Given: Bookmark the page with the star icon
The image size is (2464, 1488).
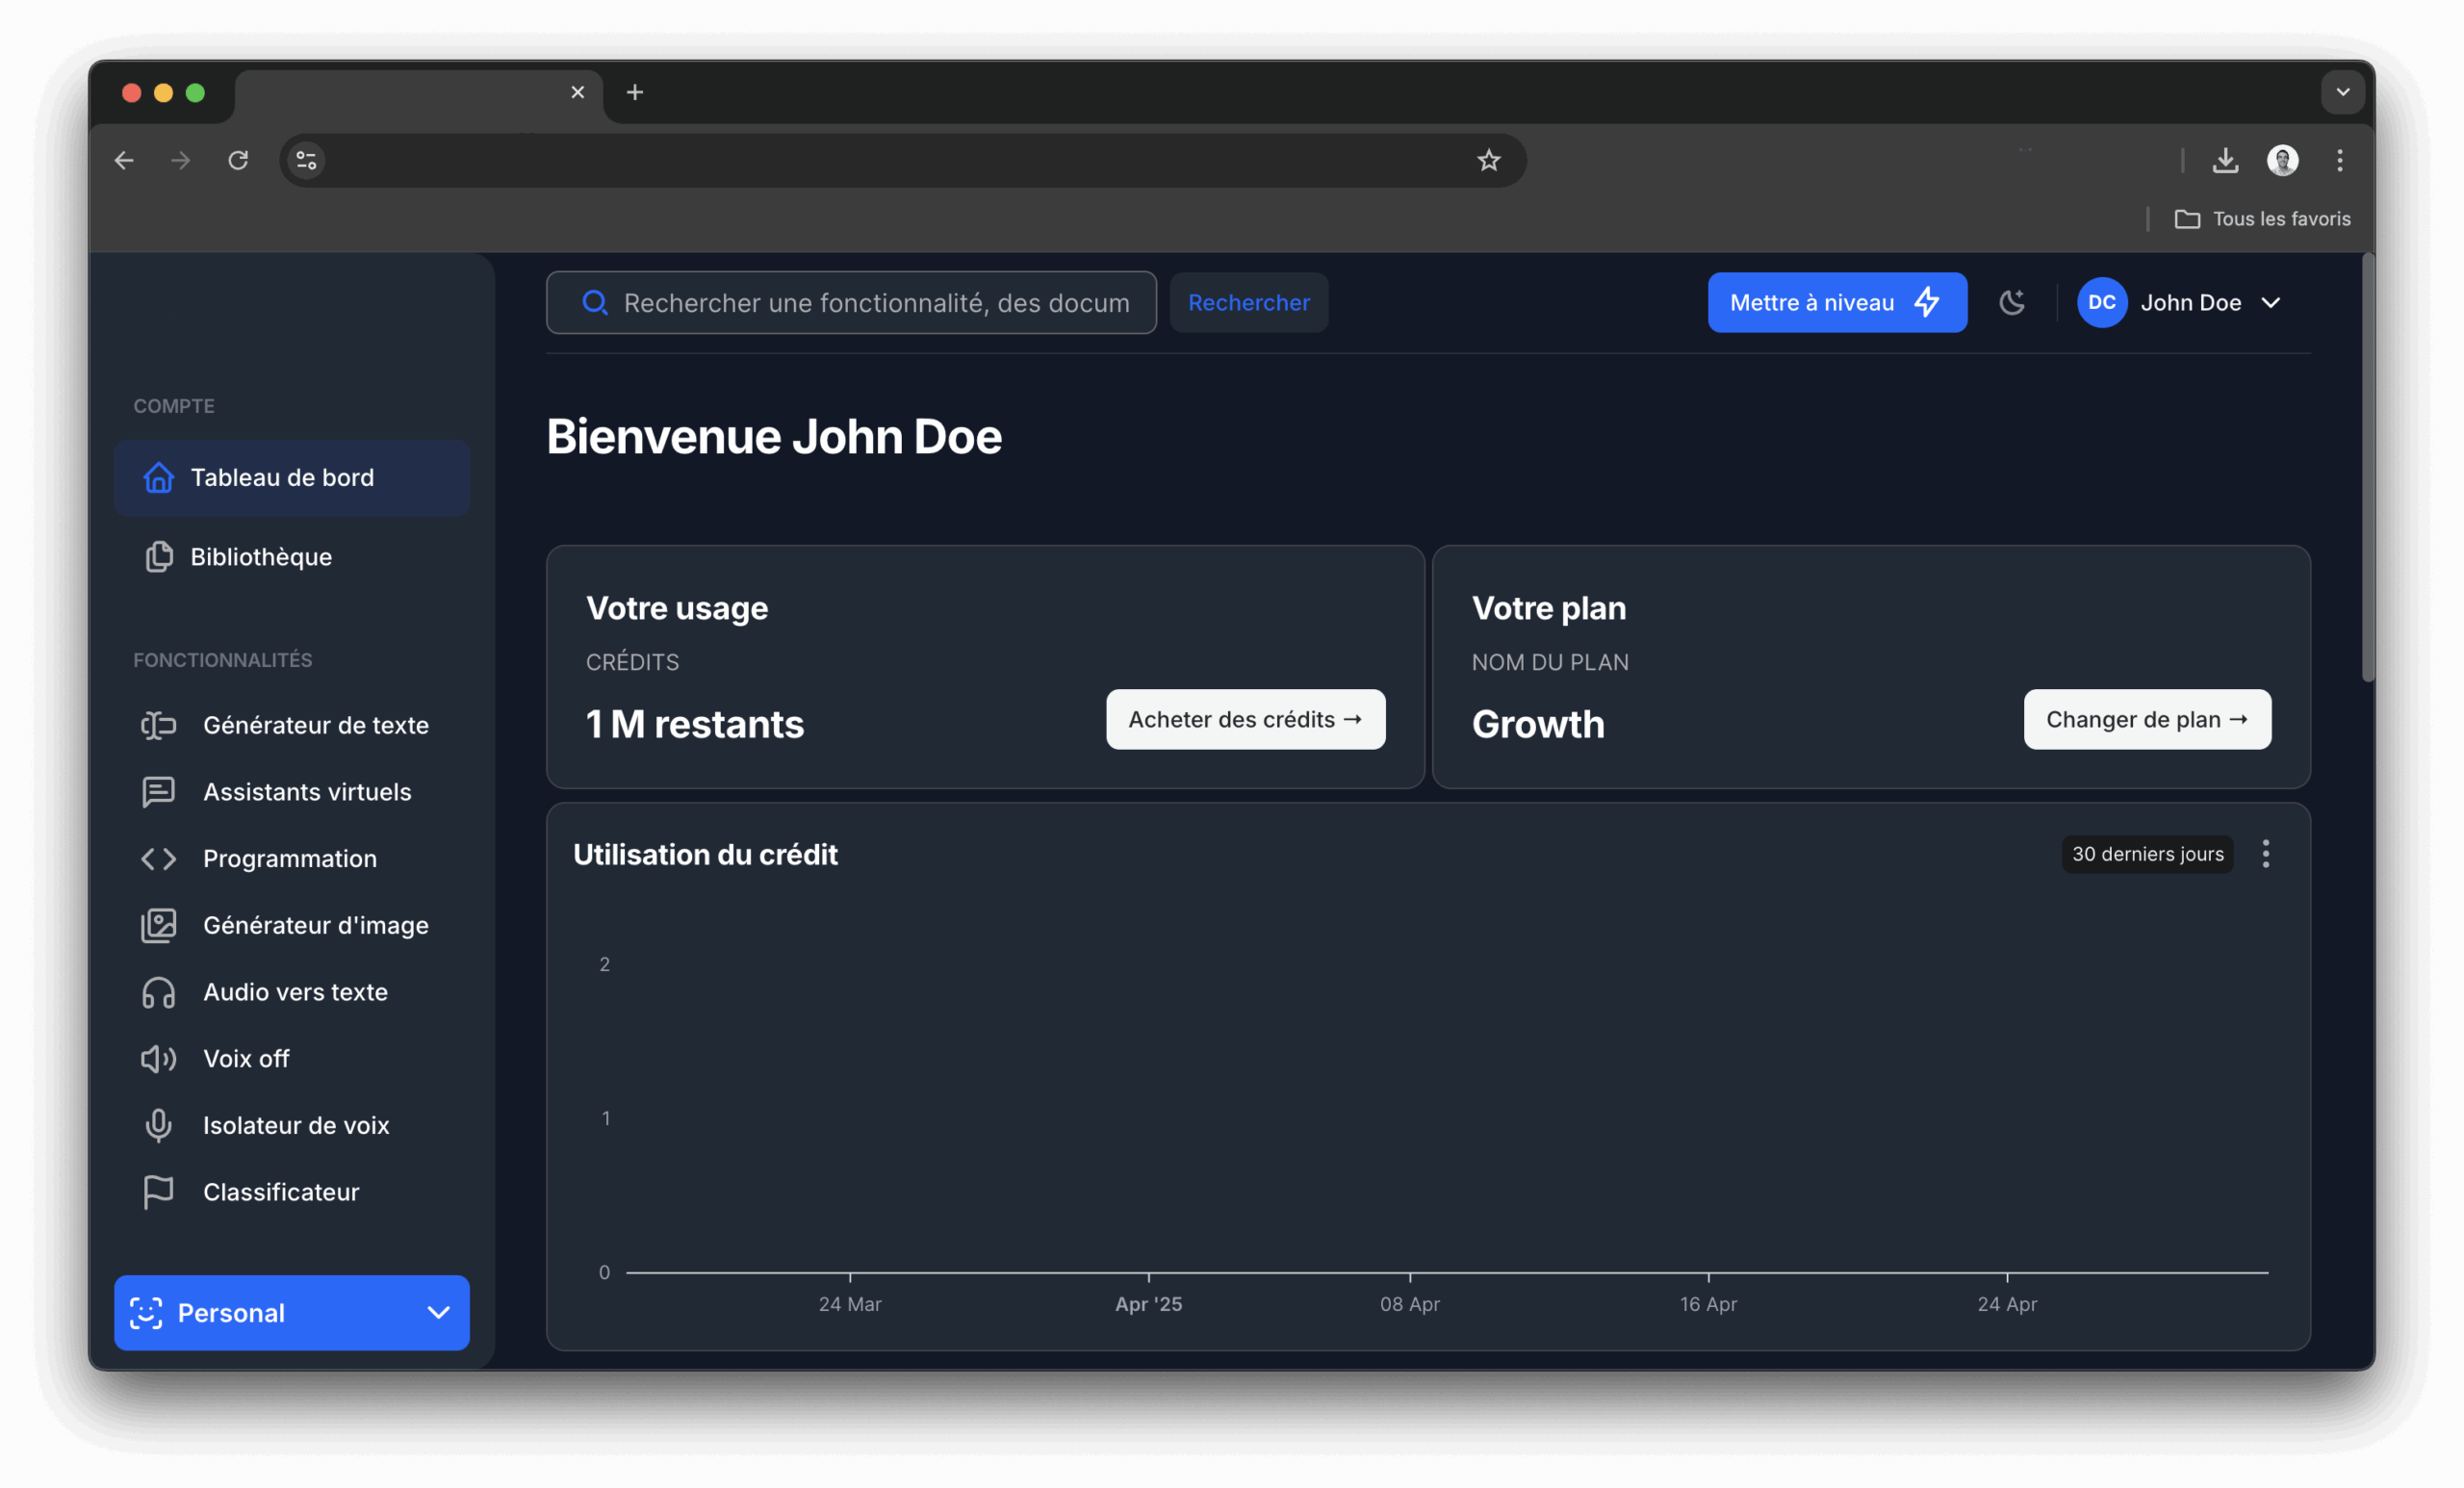Looking at the screenshot, I should click(x=1488, y=160).
